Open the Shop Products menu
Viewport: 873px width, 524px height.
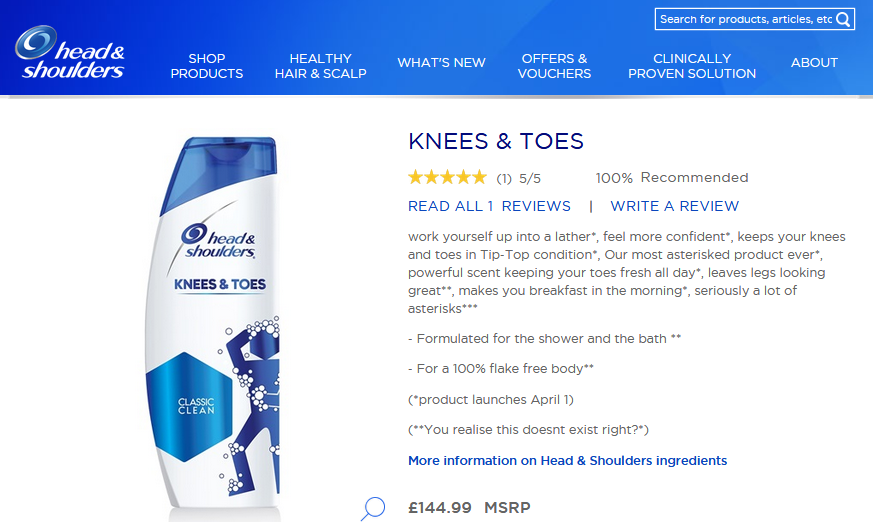207,66
